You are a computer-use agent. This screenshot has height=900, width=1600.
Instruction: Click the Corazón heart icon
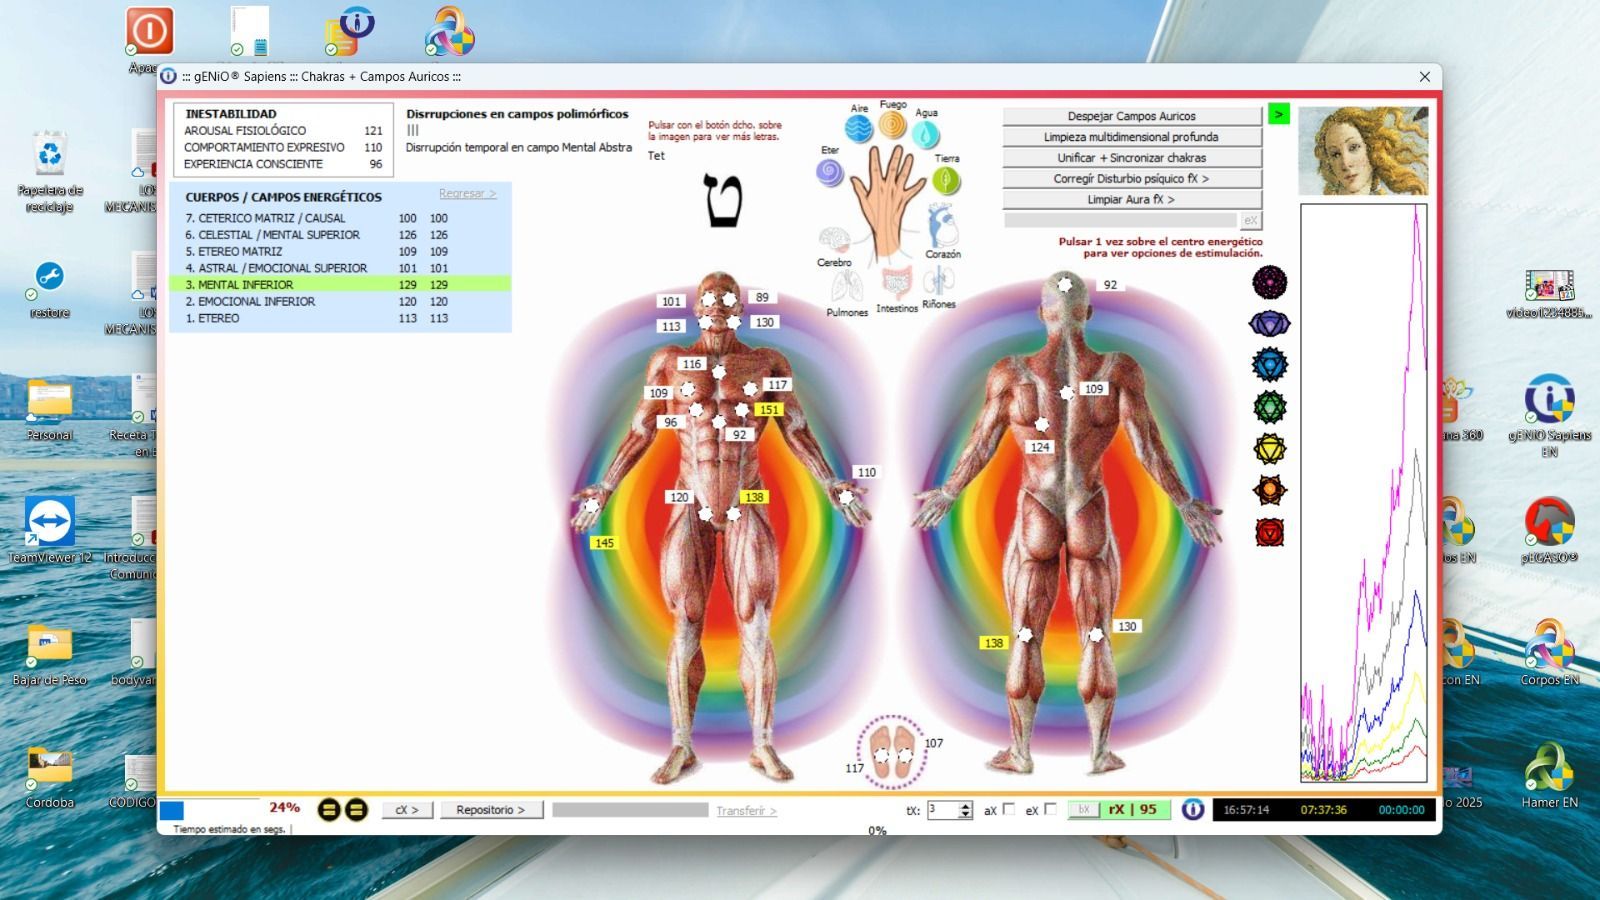click(942, 226)
